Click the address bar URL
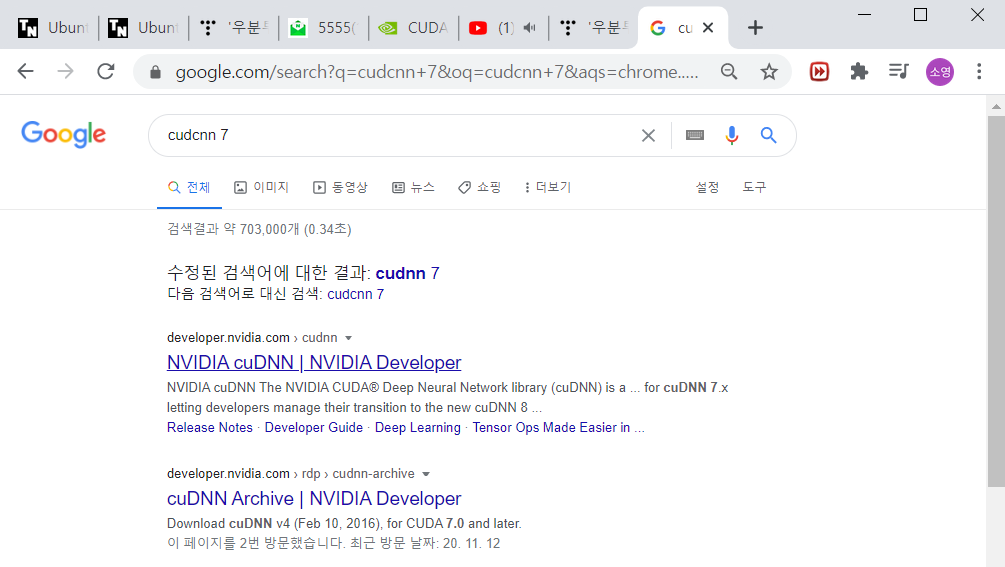The width and height of the screenshot is (1005, 567). [x=437, y=72]
